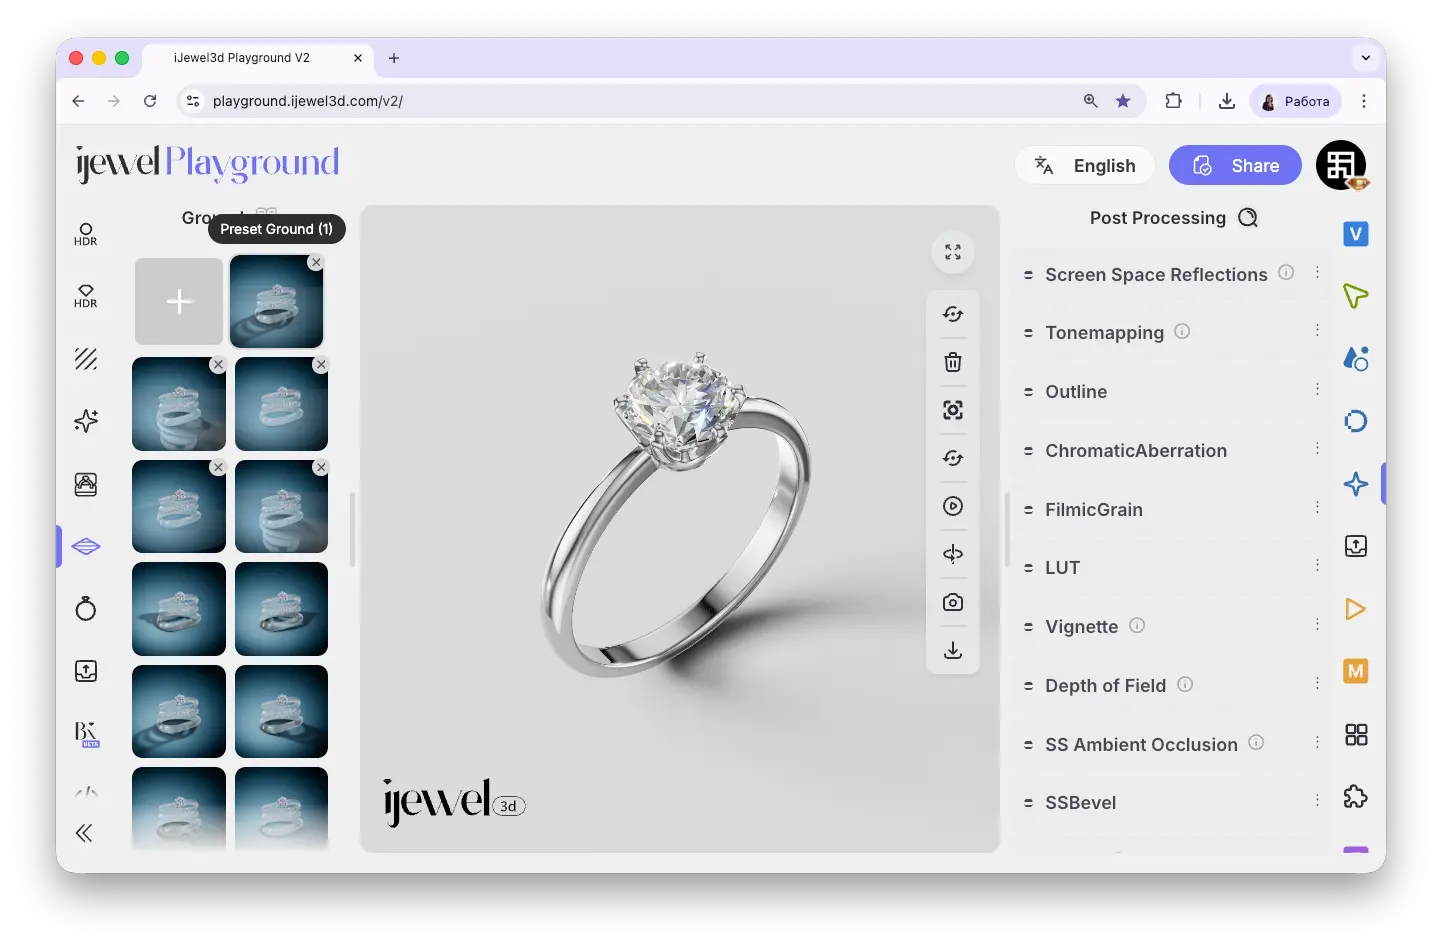Open the upload tray icon in left sidebar

pyautogui.click(x=86, y=671)
